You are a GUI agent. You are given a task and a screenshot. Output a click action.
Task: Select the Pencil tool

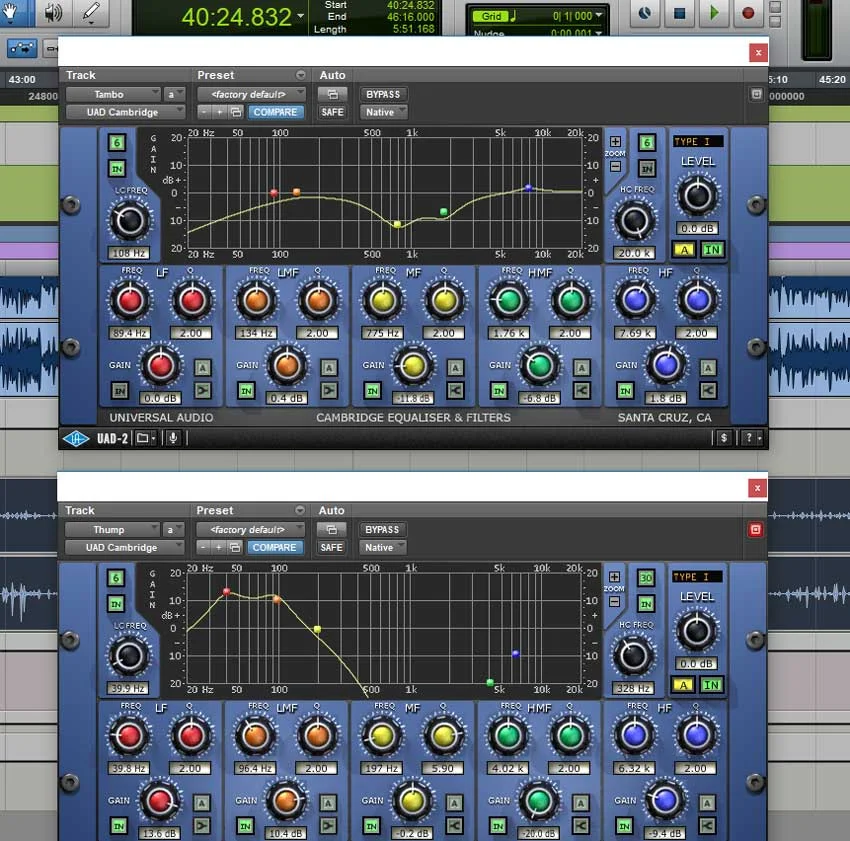tap(91, 12)
